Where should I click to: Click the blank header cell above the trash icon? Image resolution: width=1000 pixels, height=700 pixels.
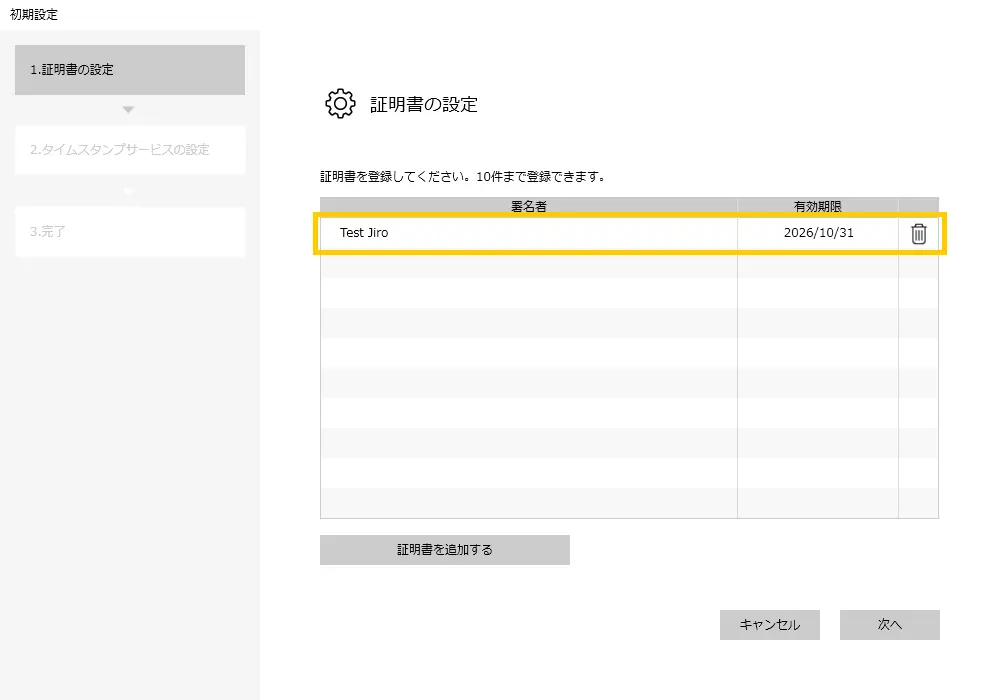(918, 206)
